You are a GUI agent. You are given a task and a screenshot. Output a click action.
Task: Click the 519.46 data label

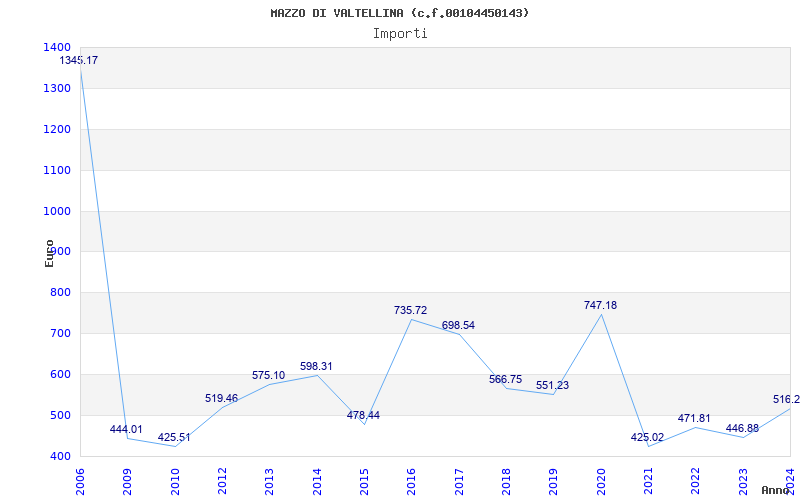point(221,398)
